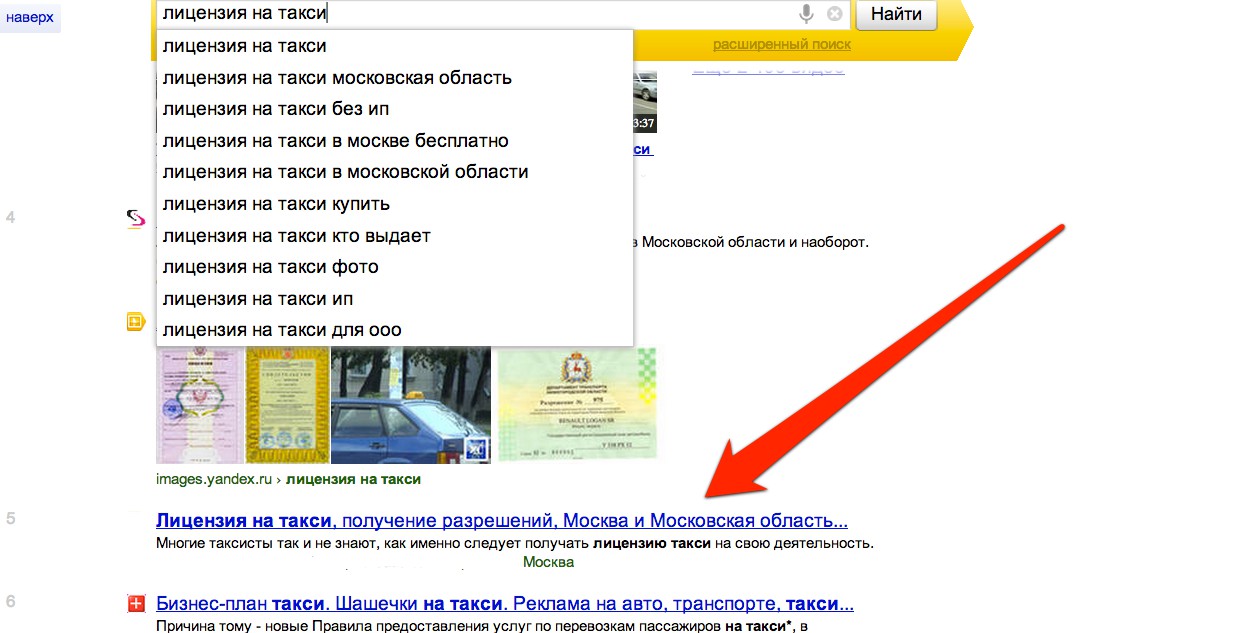Choose suggestion лицензия на такси в москве бесплатно
1258x633 pixels.
pos(395,141)
